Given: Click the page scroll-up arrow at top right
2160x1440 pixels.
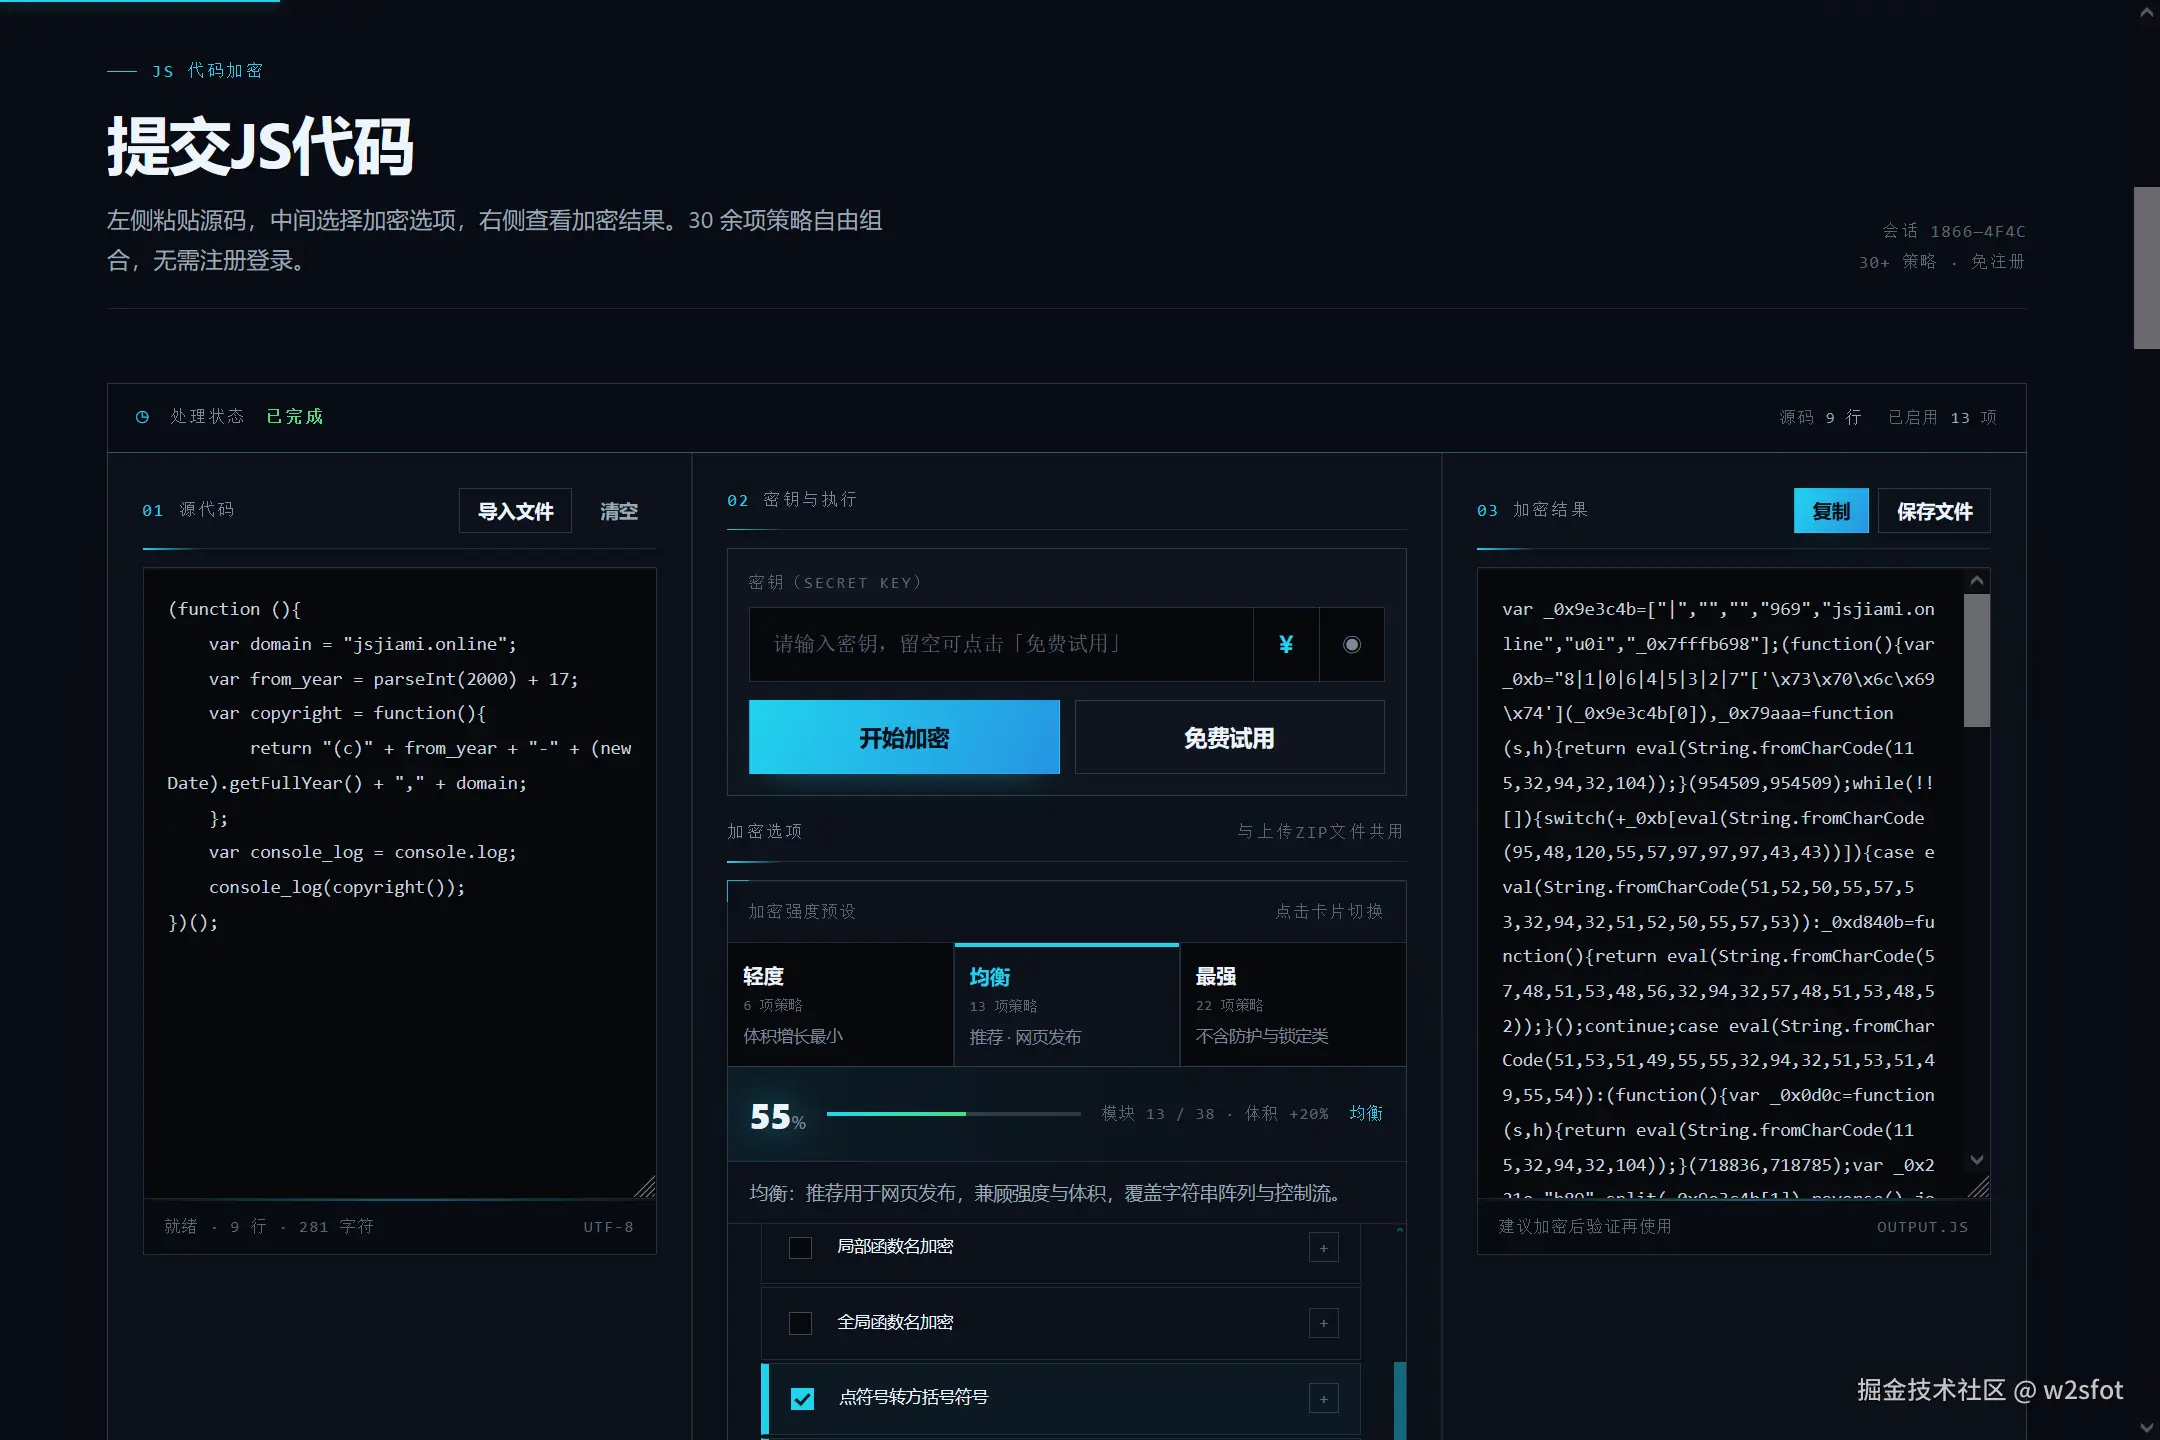Looking at the screenshot, I should 2146,13.
